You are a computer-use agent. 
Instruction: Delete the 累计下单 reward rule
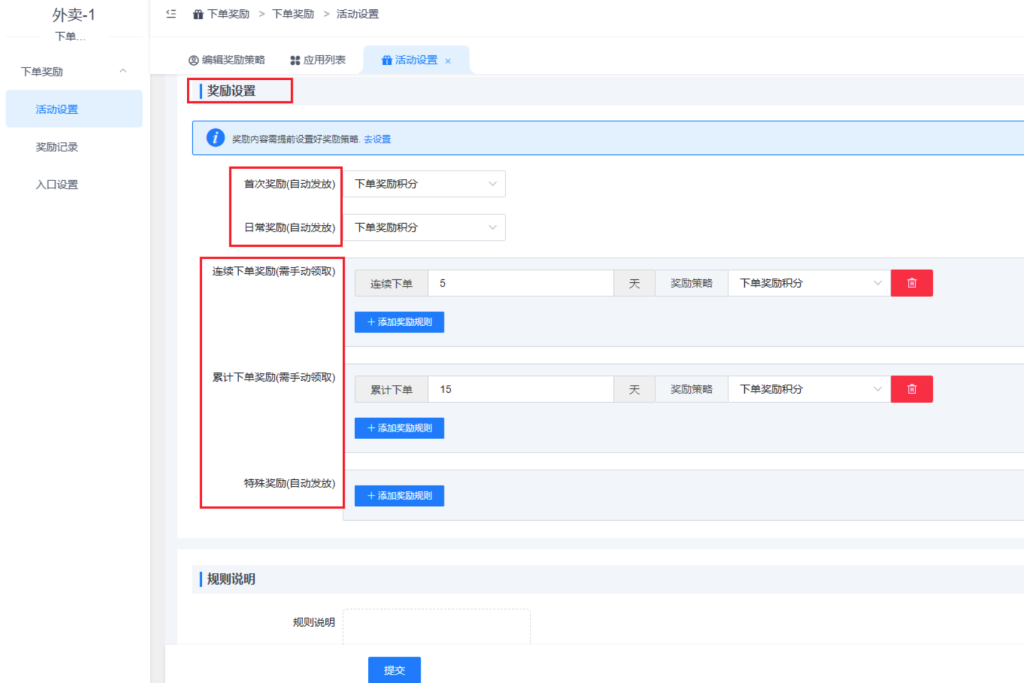[911, 389]
